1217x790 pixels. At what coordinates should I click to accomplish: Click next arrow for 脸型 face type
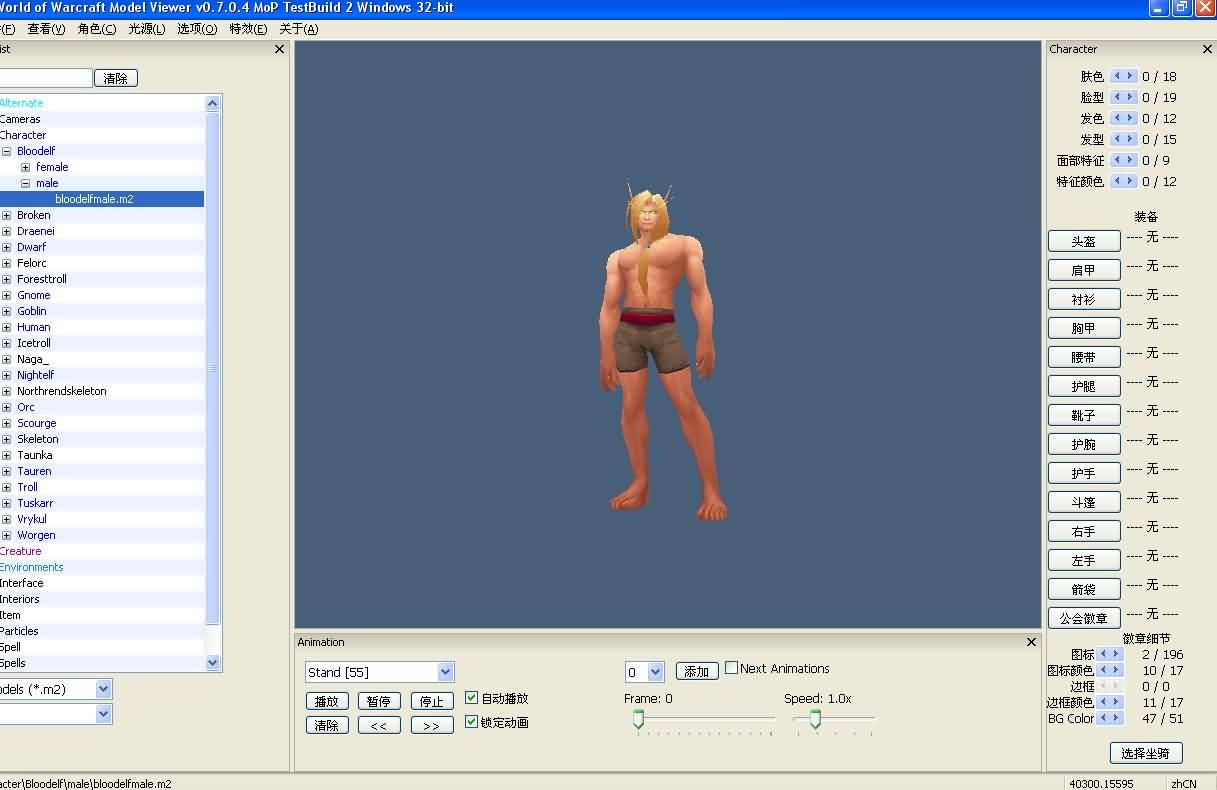pos(1131,97)
